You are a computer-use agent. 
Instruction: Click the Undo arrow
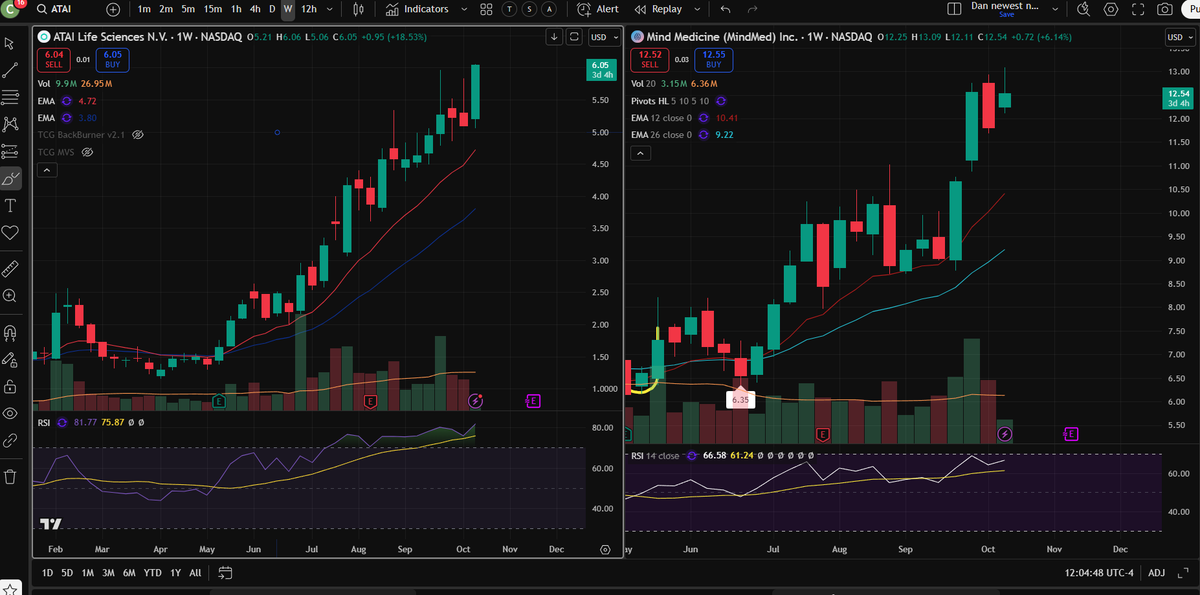click(726, 9)
